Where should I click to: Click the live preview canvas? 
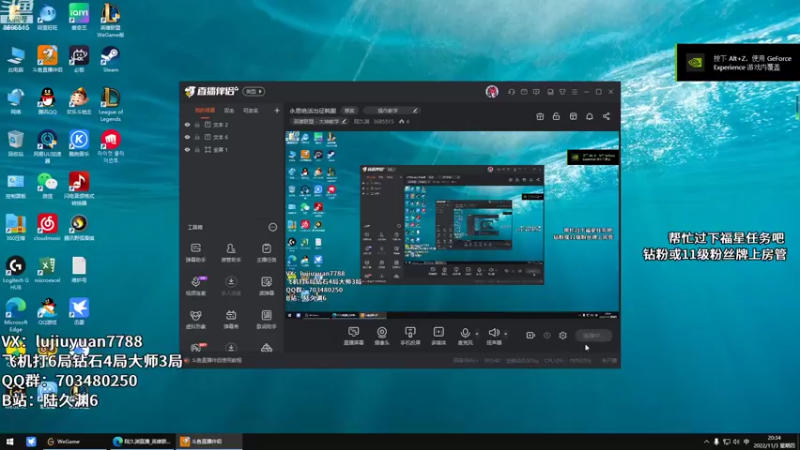pos(452,225)
